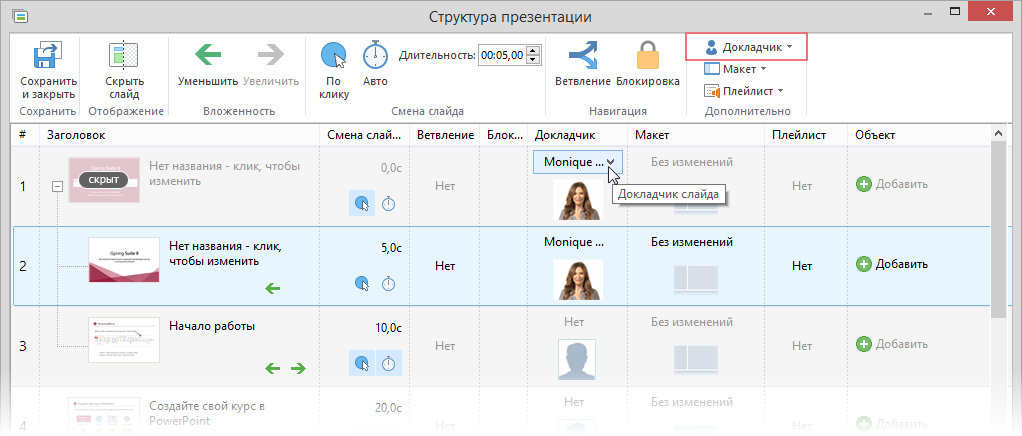Select on-click advance for slide 2

[x=361, y=283]
